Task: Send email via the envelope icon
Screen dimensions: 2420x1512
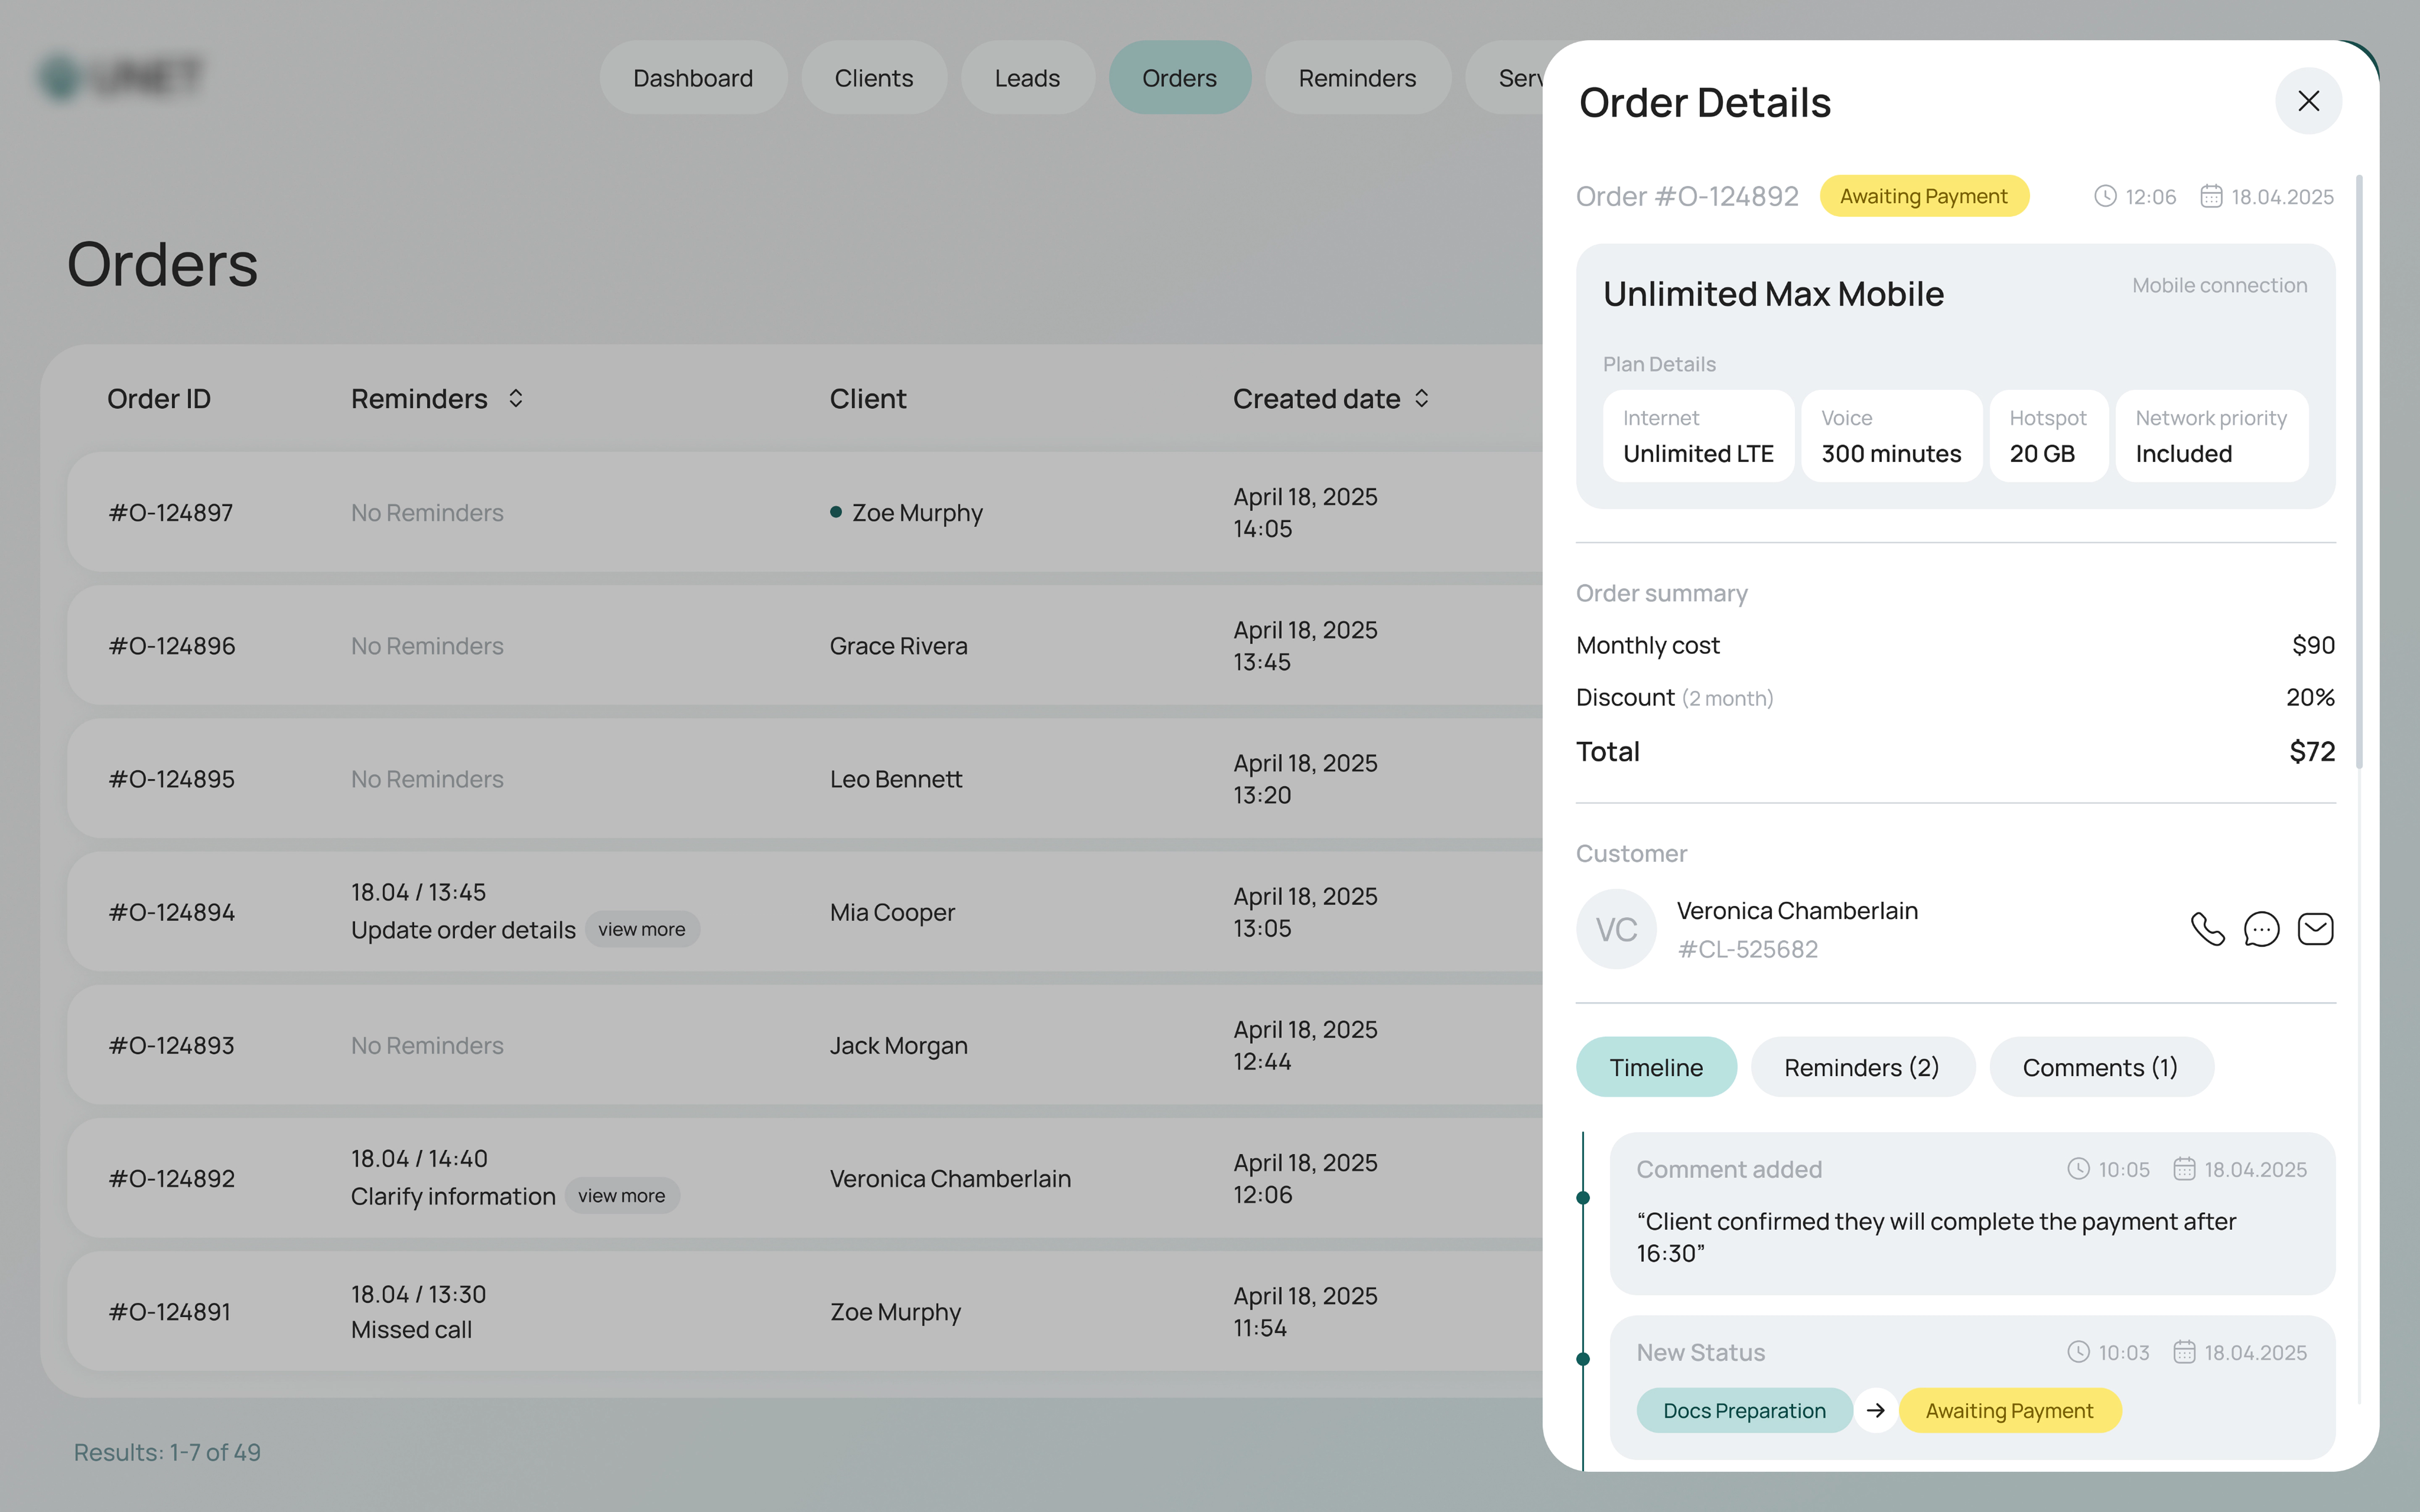Action: 2315,929
